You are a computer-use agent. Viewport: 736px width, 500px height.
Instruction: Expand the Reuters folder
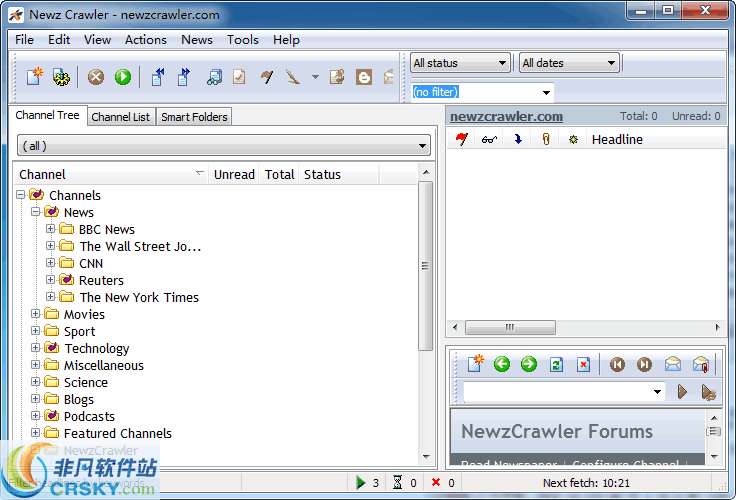tap(50, 279)
